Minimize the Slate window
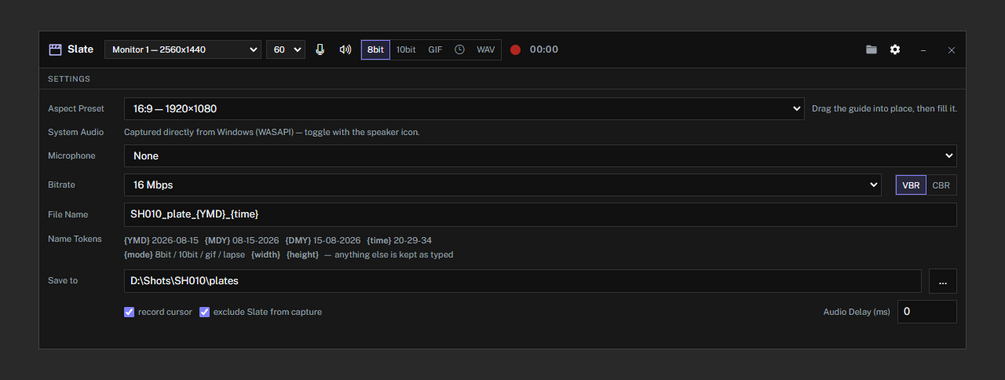The image size is (1005, 380). coord(923,50)
